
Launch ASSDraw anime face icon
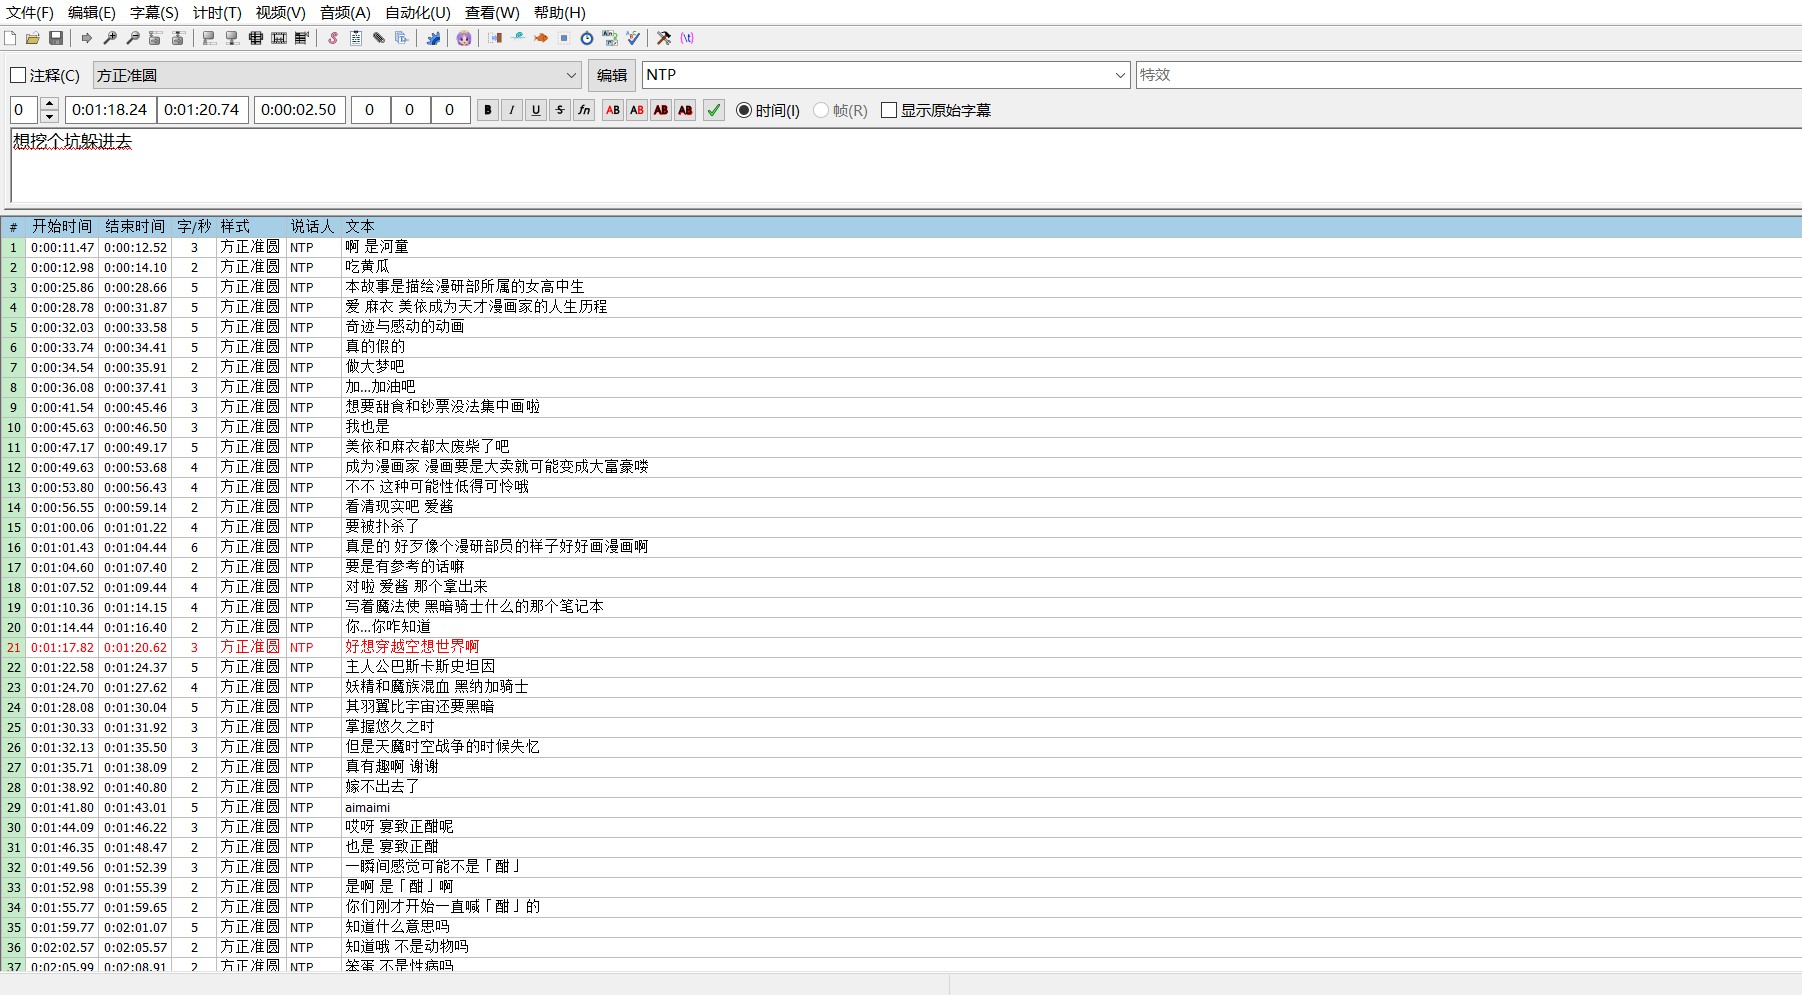(464, 38)
